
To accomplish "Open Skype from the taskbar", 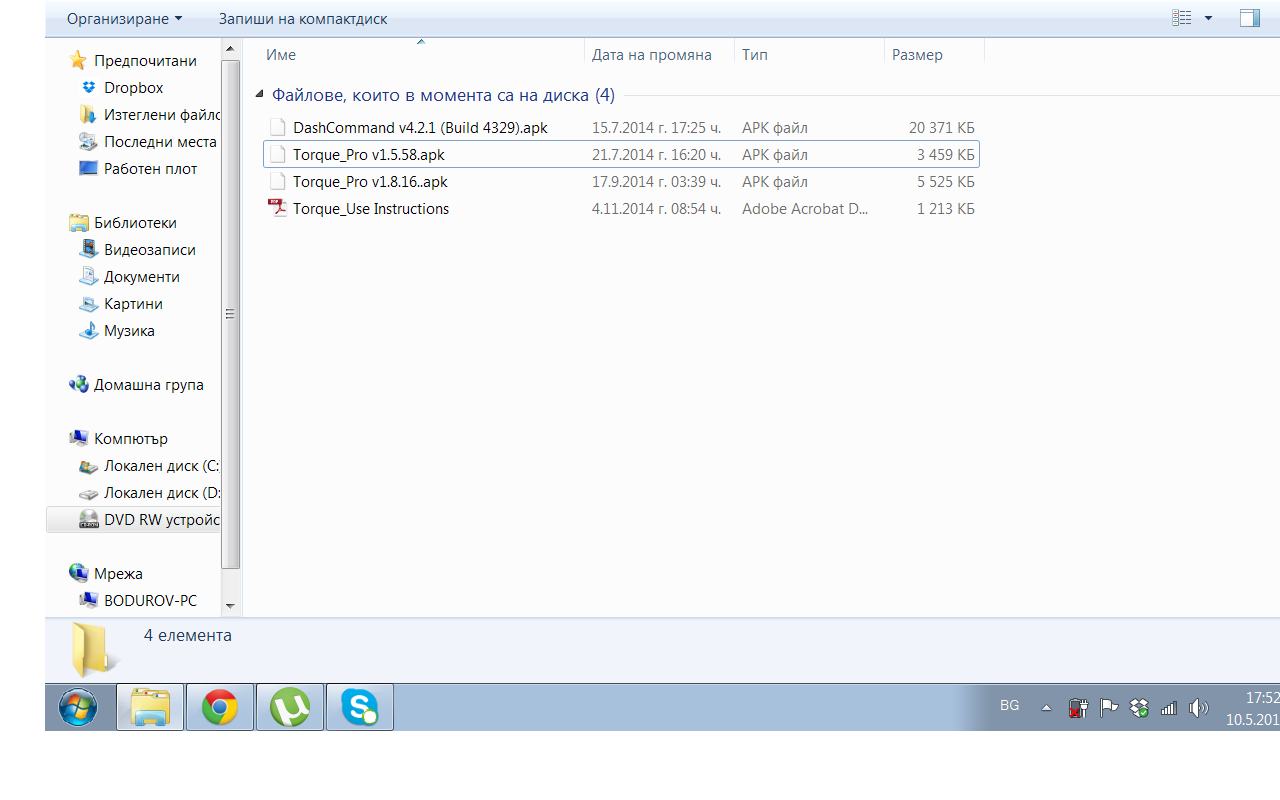I will (359, 708).
